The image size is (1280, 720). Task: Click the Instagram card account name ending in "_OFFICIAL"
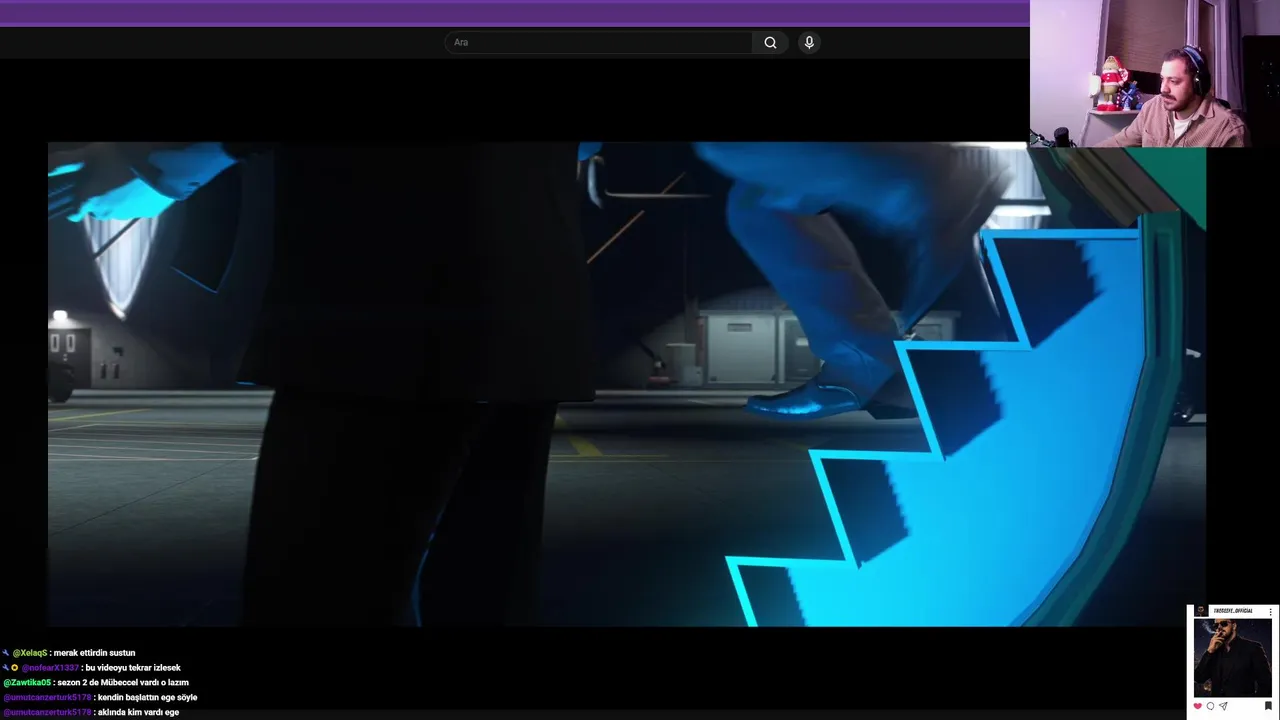coord(1233,611)
